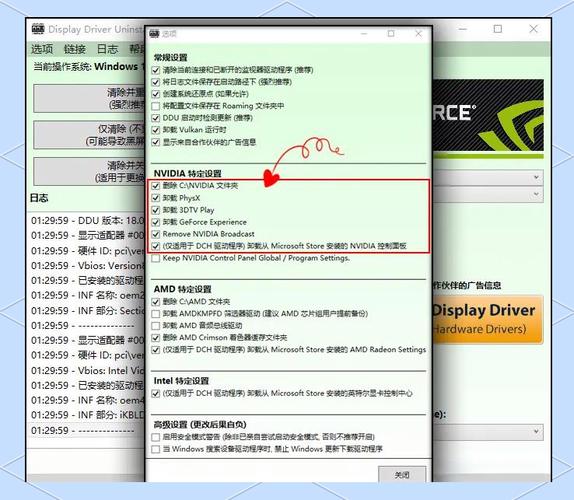The image size is (574, 500).
Task: Enable safe mode warning checkbox (启用安全模式警告)
Action: coord(156,437)
